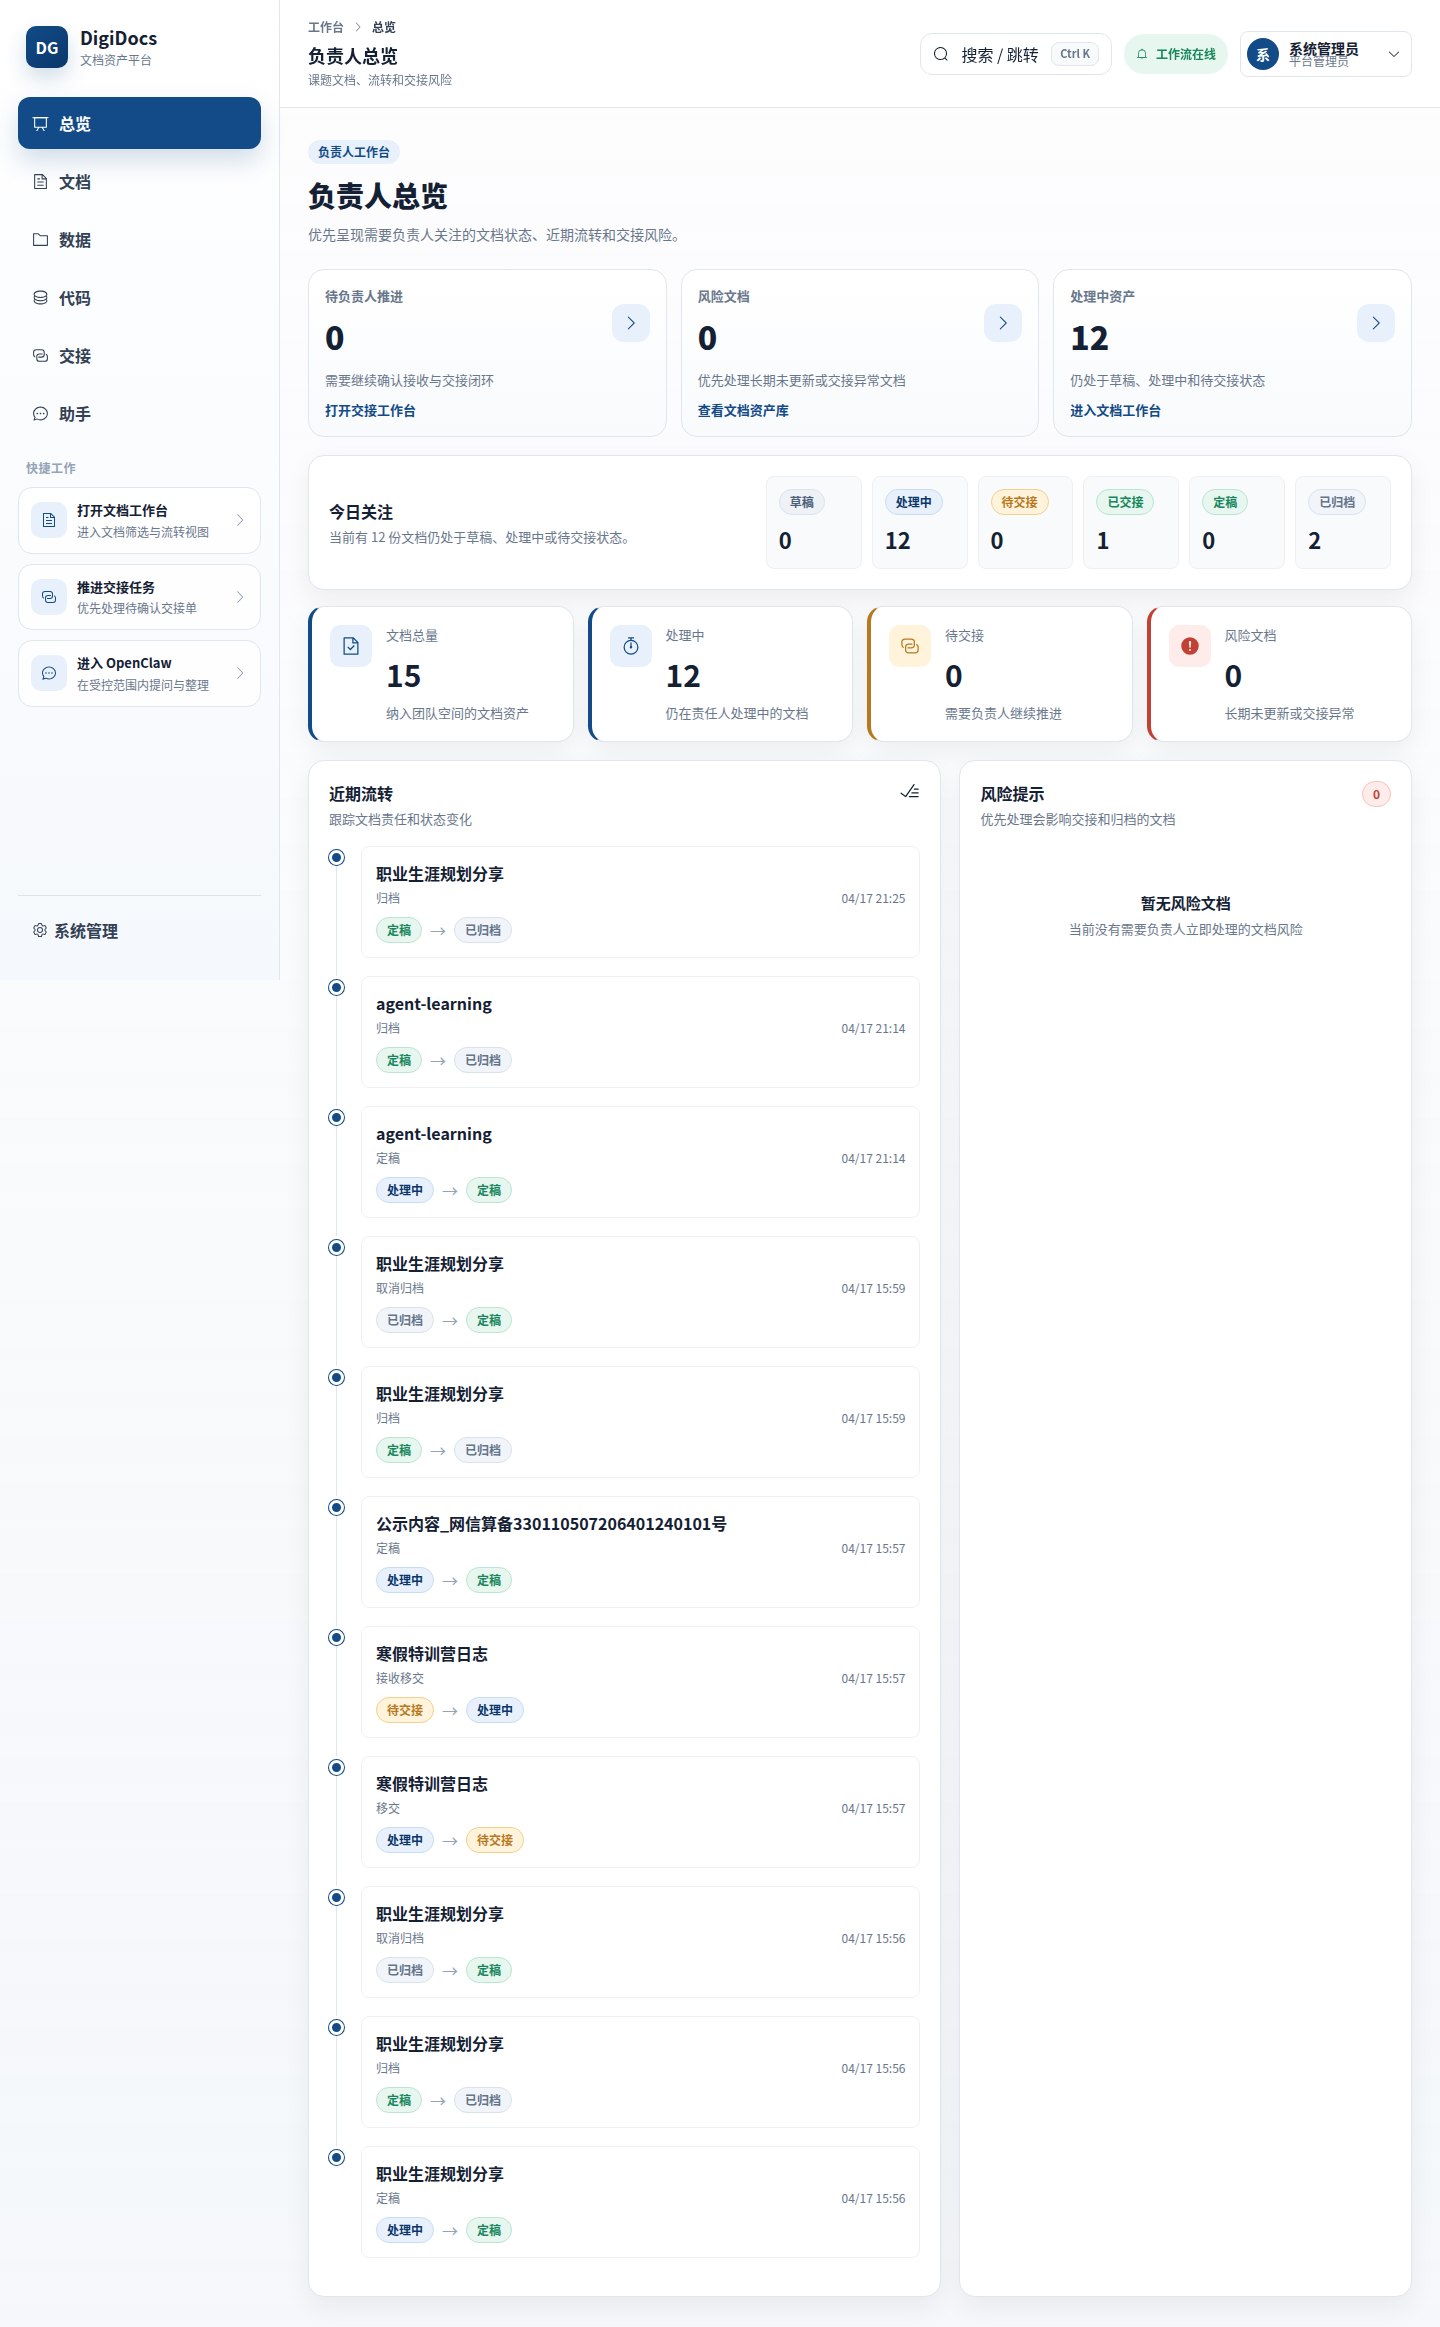Image resolution: width=1440 pixels, height=2327 pixels.
Task: Click the checklist icon in 近期流转 header
Action: [x=910, y=792]
